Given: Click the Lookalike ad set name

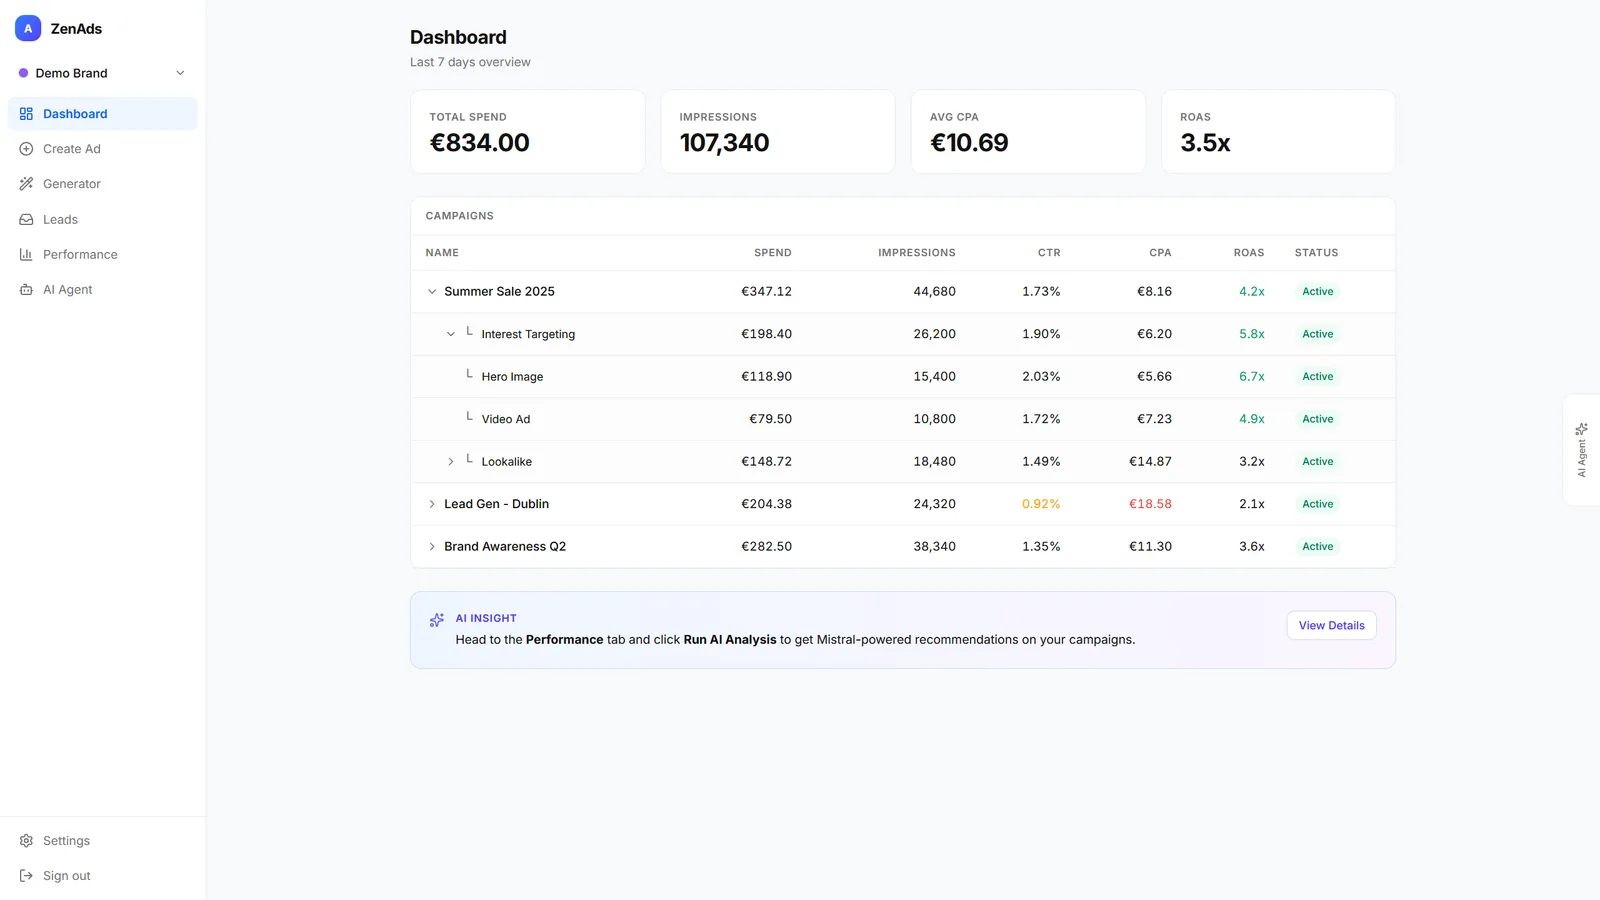Looking at the screenshot, I should [x=506, y=462].
